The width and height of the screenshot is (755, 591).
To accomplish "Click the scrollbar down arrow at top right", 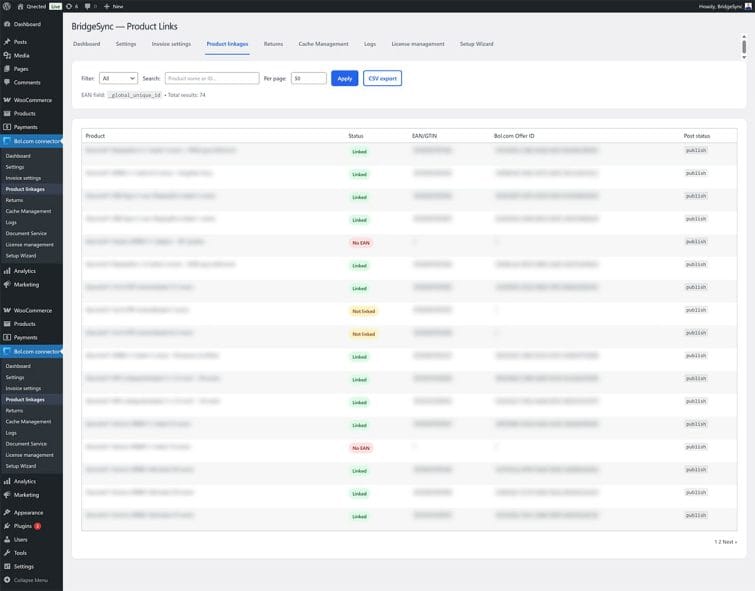I will pos(744,57).
